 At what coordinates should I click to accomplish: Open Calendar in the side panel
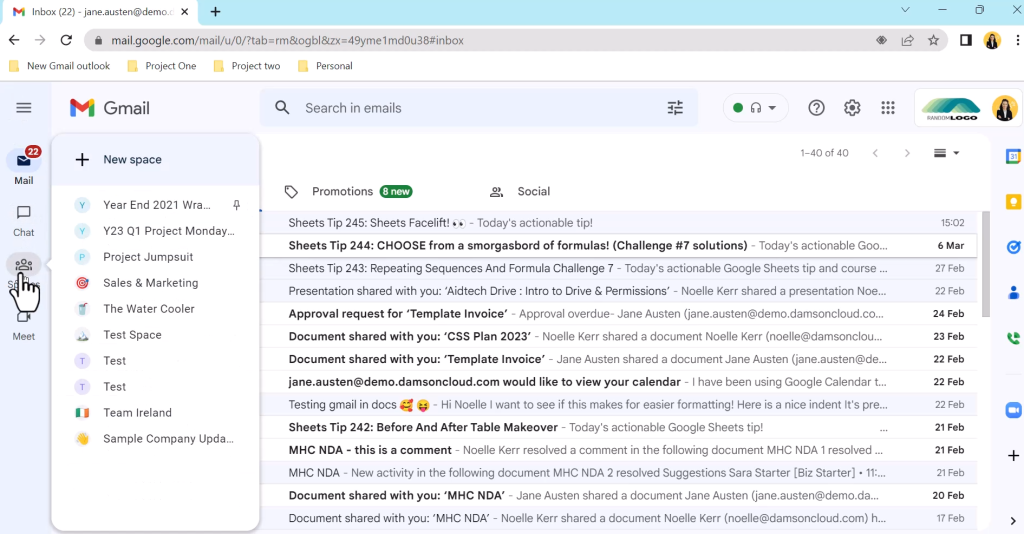click(1013, 157)
